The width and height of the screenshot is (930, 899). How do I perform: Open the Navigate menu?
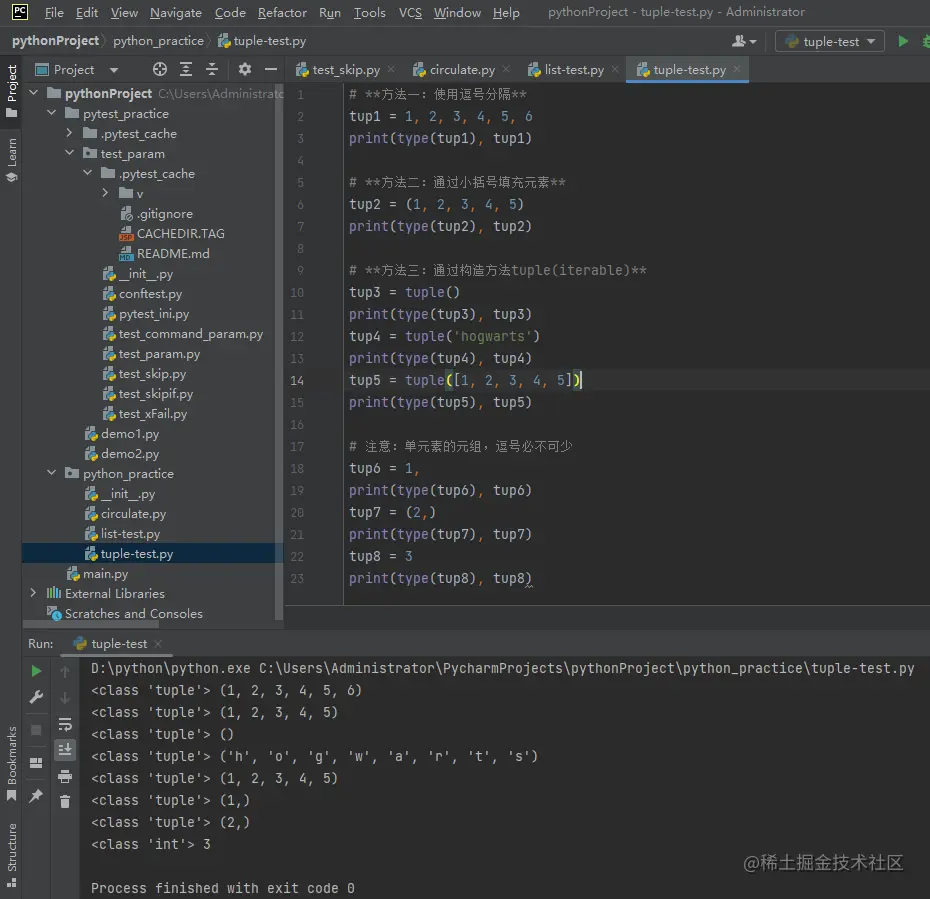[x=176, y=12]
